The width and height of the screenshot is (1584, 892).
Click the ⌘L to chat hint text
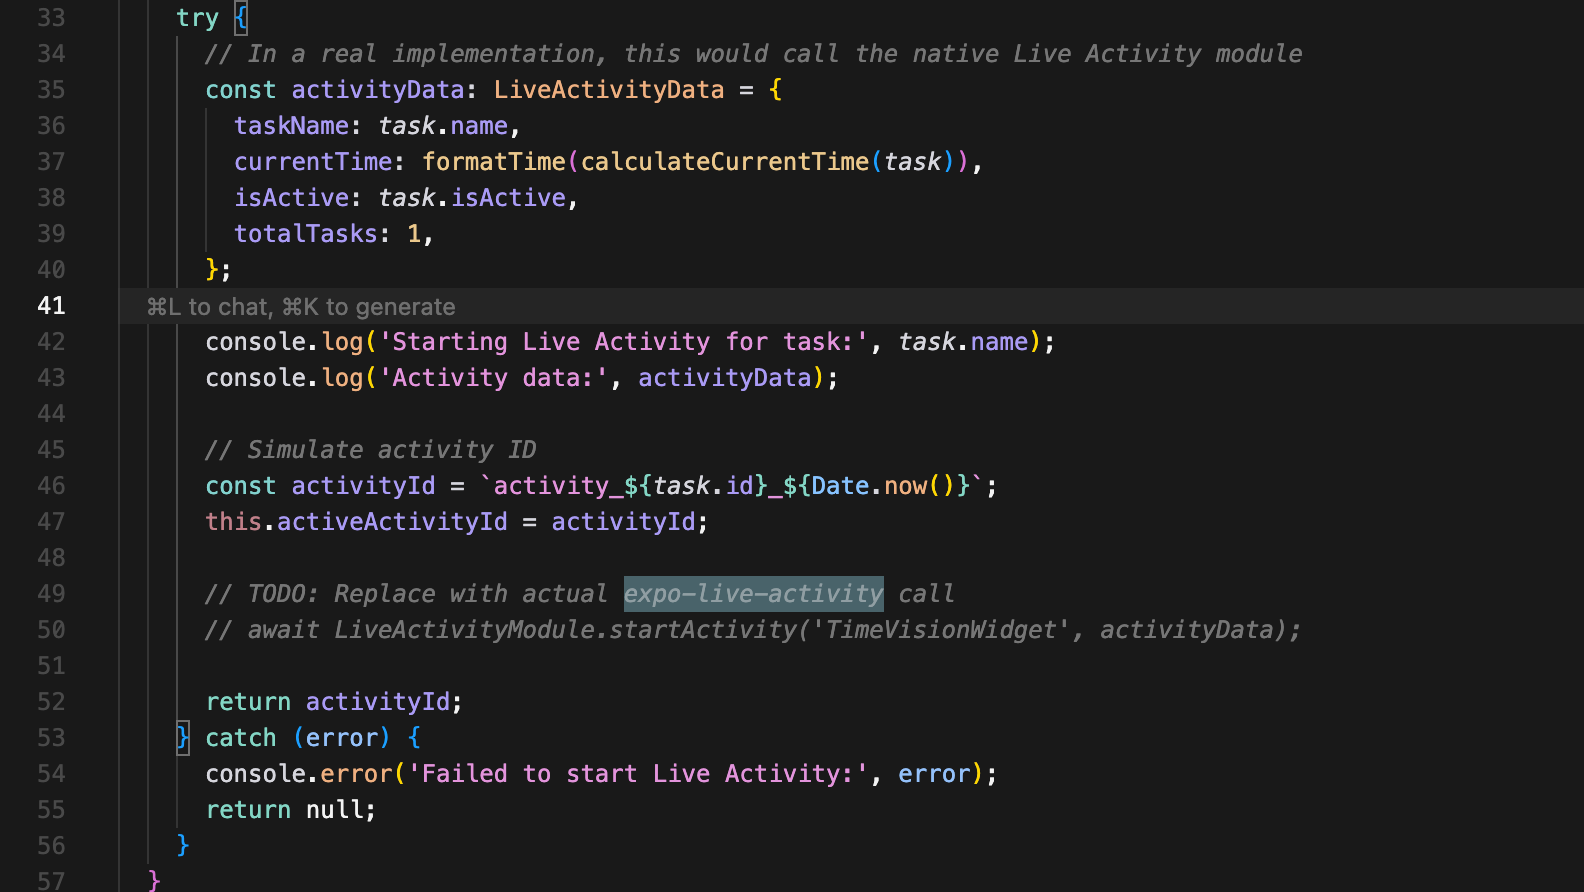[209, 307]
